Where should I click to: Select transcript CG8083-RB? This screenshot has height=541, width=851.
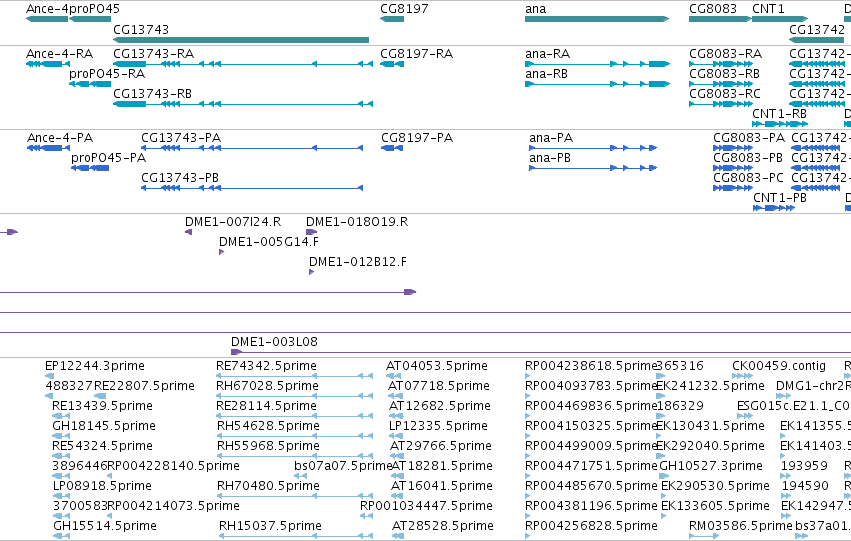tap(721, 84)
